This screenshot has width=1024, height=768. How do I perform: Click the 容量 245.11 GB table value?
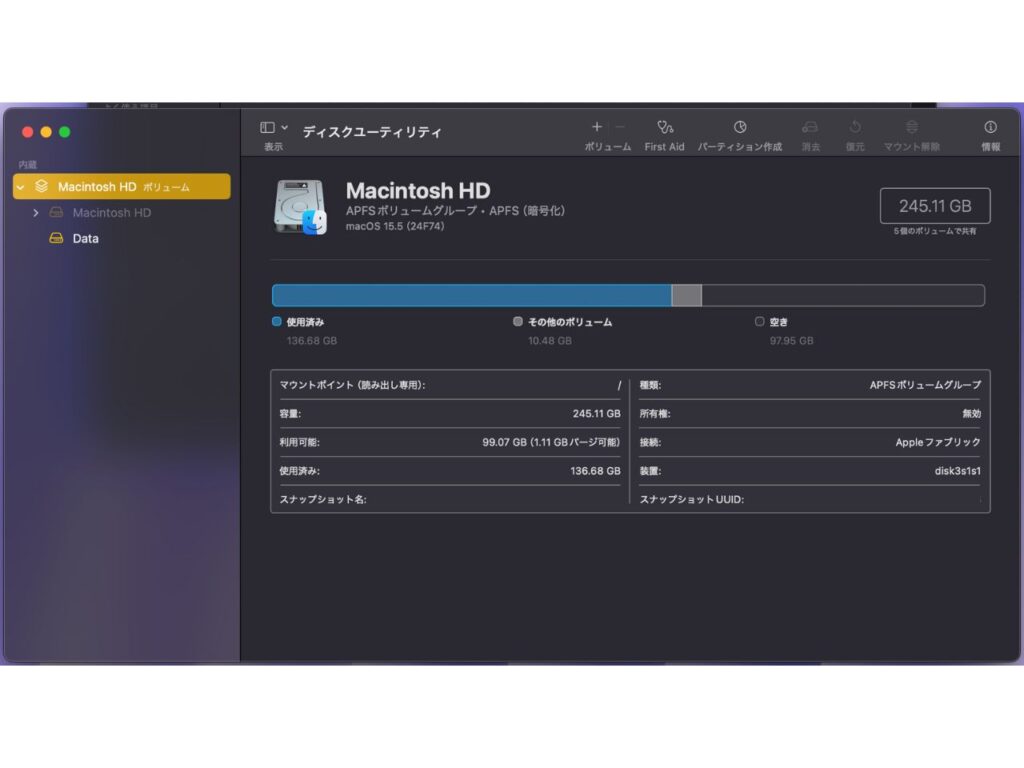[x=597, y=414]
